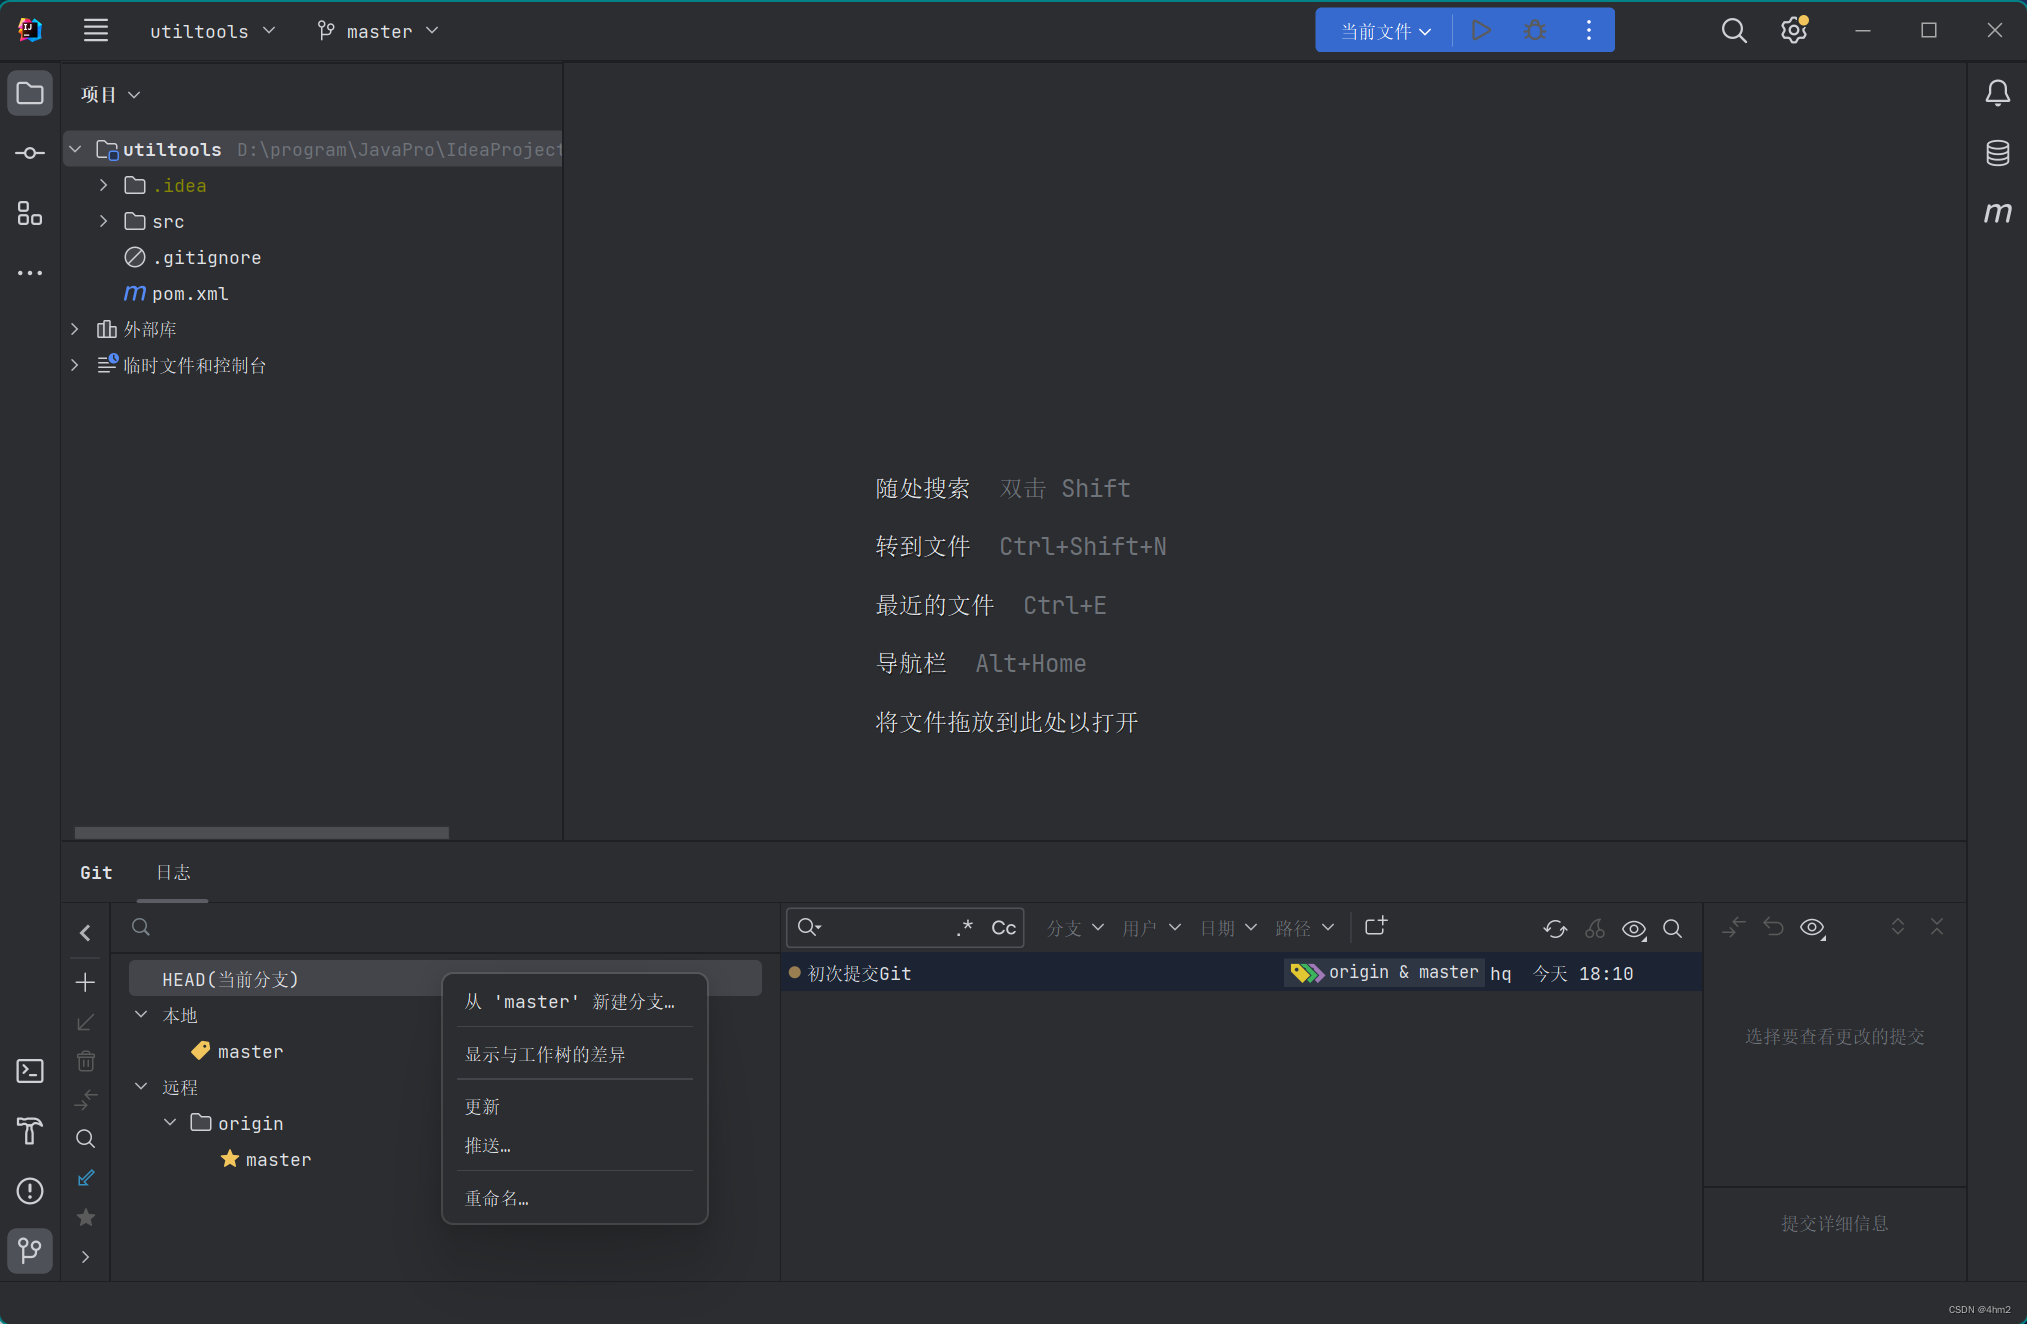Screen dimensions: 2027x1324
Task: Select the initial Git commit row
Action: [1241, 973]
